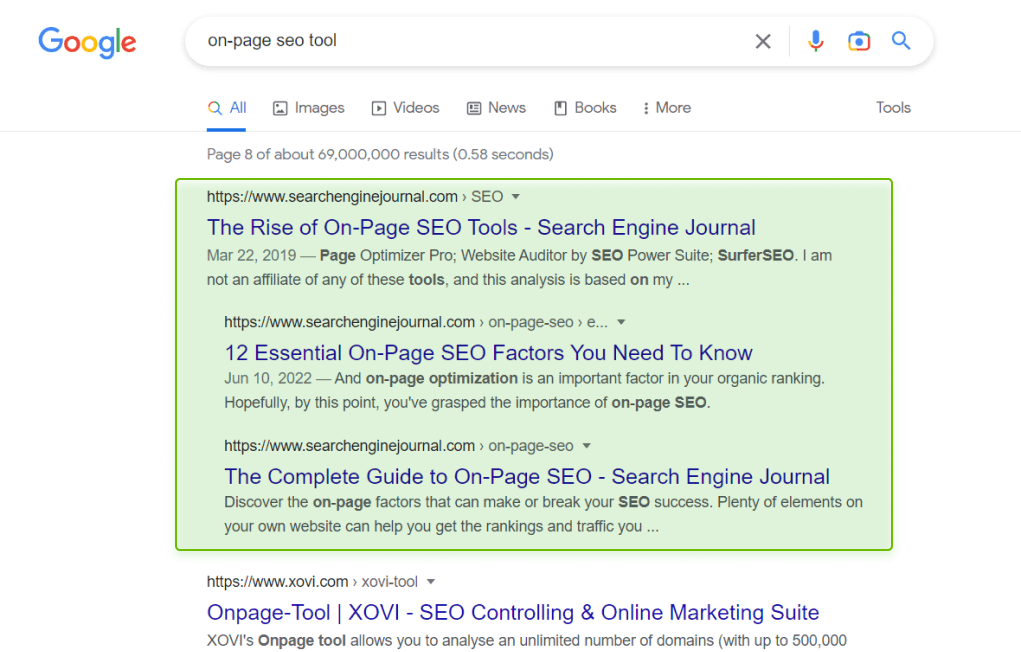The height and width of the screenshot is (652, 1021).
Task: Expand dropdown arrow beside xovi.com › xovi-tool
Action: point(430,582)
